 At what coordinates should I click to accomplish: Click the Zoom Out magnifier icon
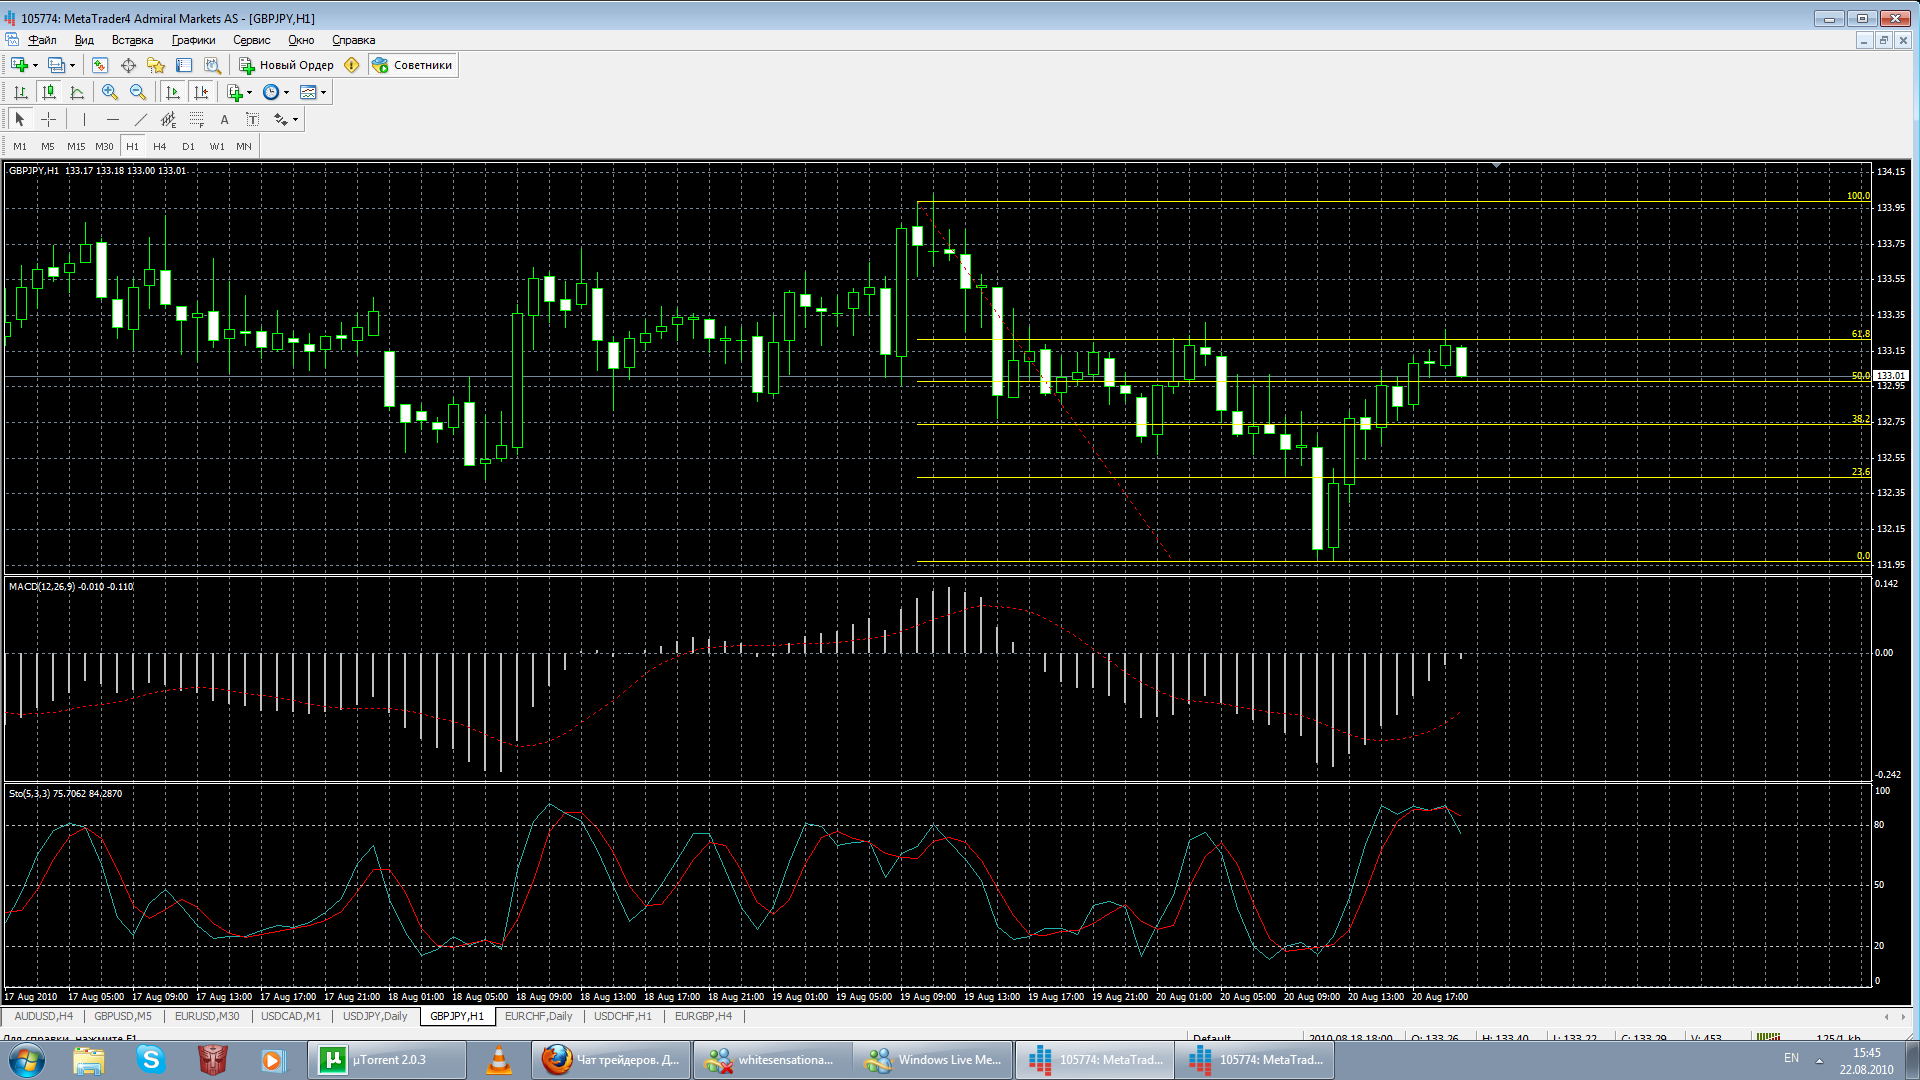click(x=138, y=92)
